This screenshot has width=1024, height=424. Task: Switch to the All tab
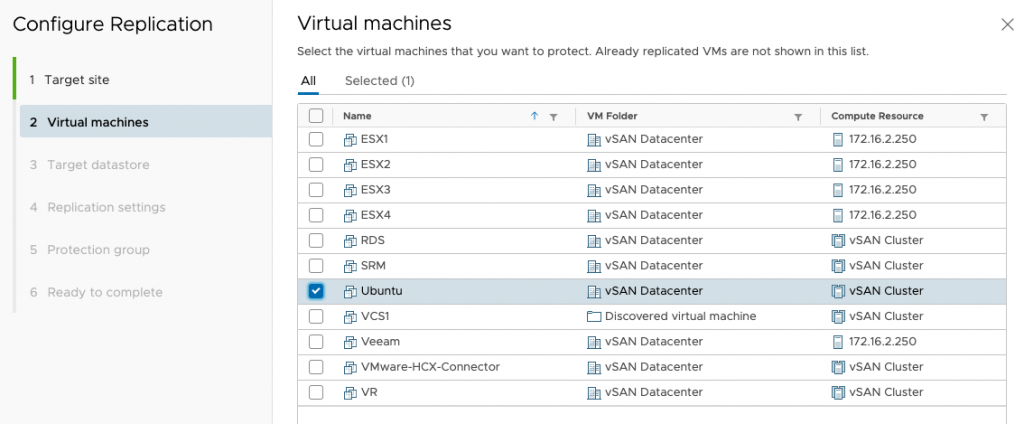(308, 81)
